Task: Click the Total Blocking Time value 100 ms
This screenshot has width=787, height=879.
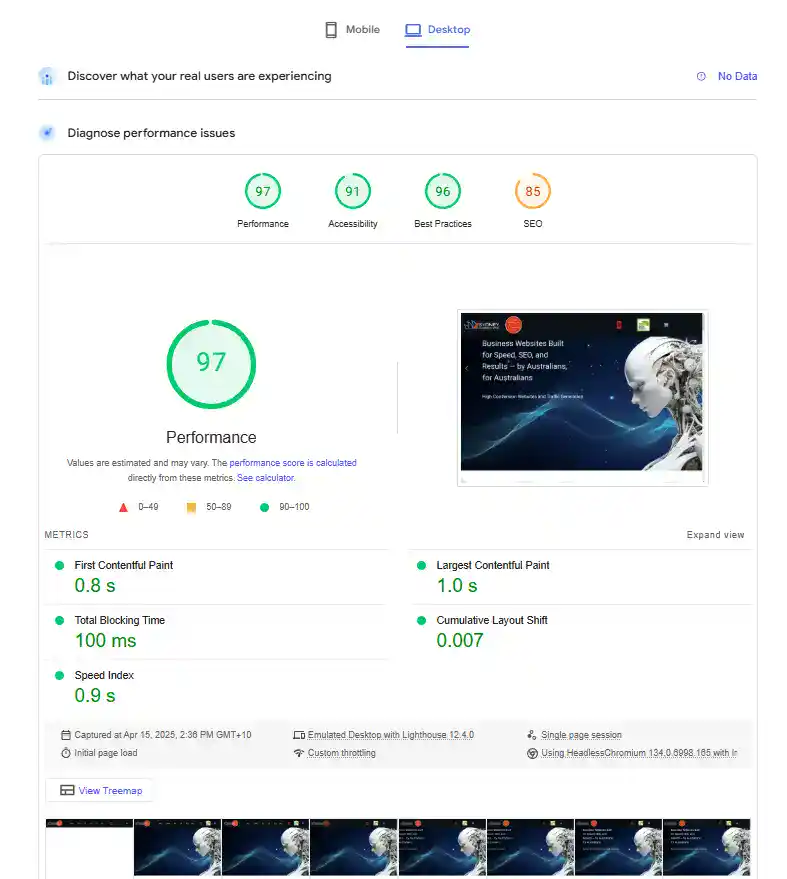Action: 105,641
